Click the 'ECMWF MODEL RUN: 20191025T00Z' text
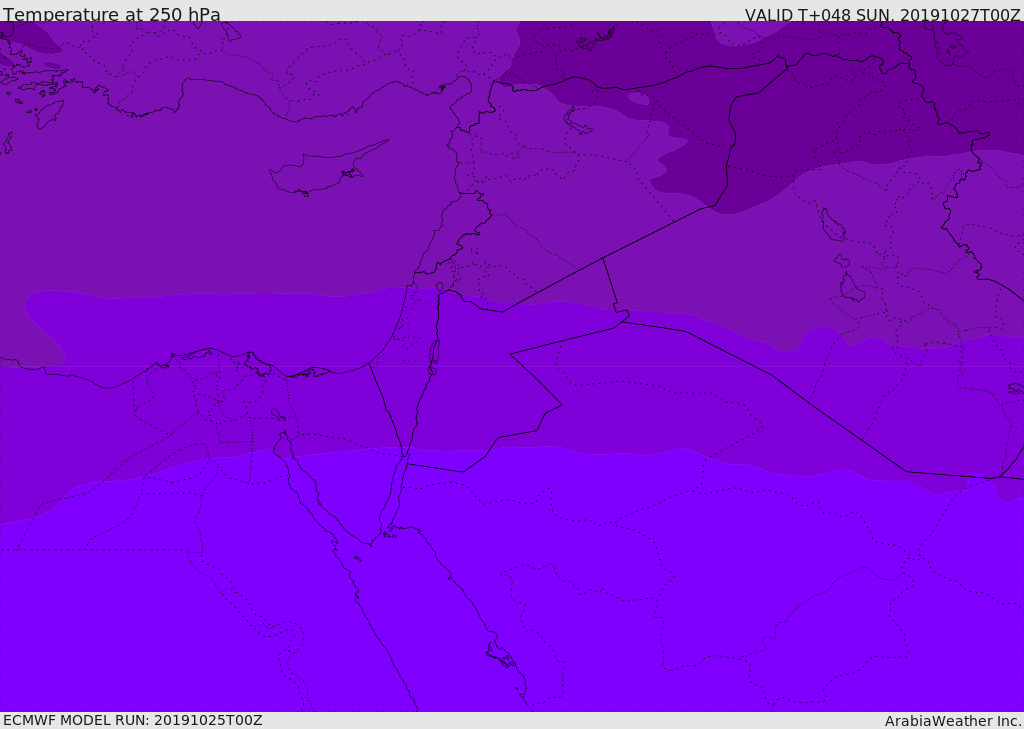 pos(133,720)
